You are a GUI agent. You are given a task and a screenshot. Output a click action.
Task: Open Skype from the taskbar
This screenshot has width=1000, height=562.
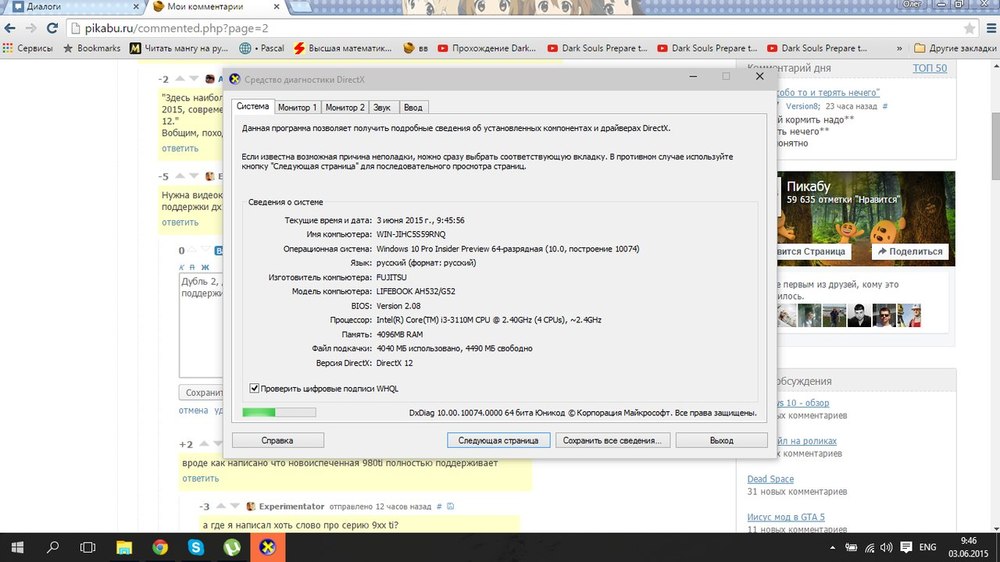pyautogui.click(x=196, y=547)
